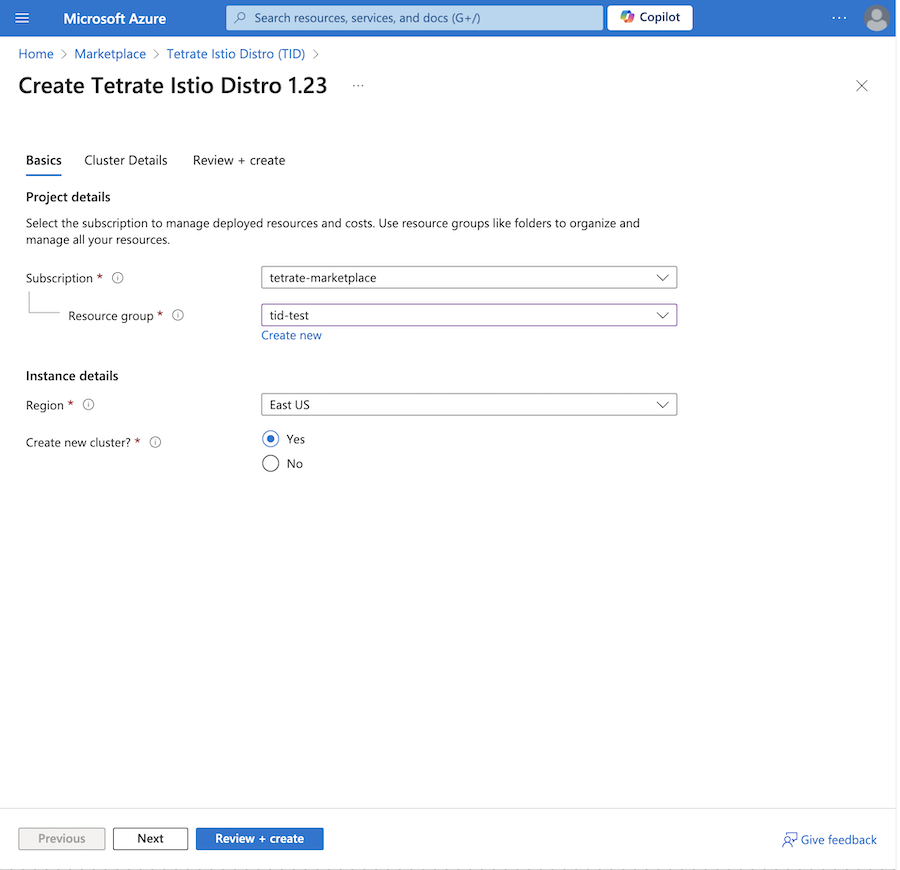Open the Azure portal hamburger menu
The width and height of the screenshot is (900, 870).
(x=22, y=18)
